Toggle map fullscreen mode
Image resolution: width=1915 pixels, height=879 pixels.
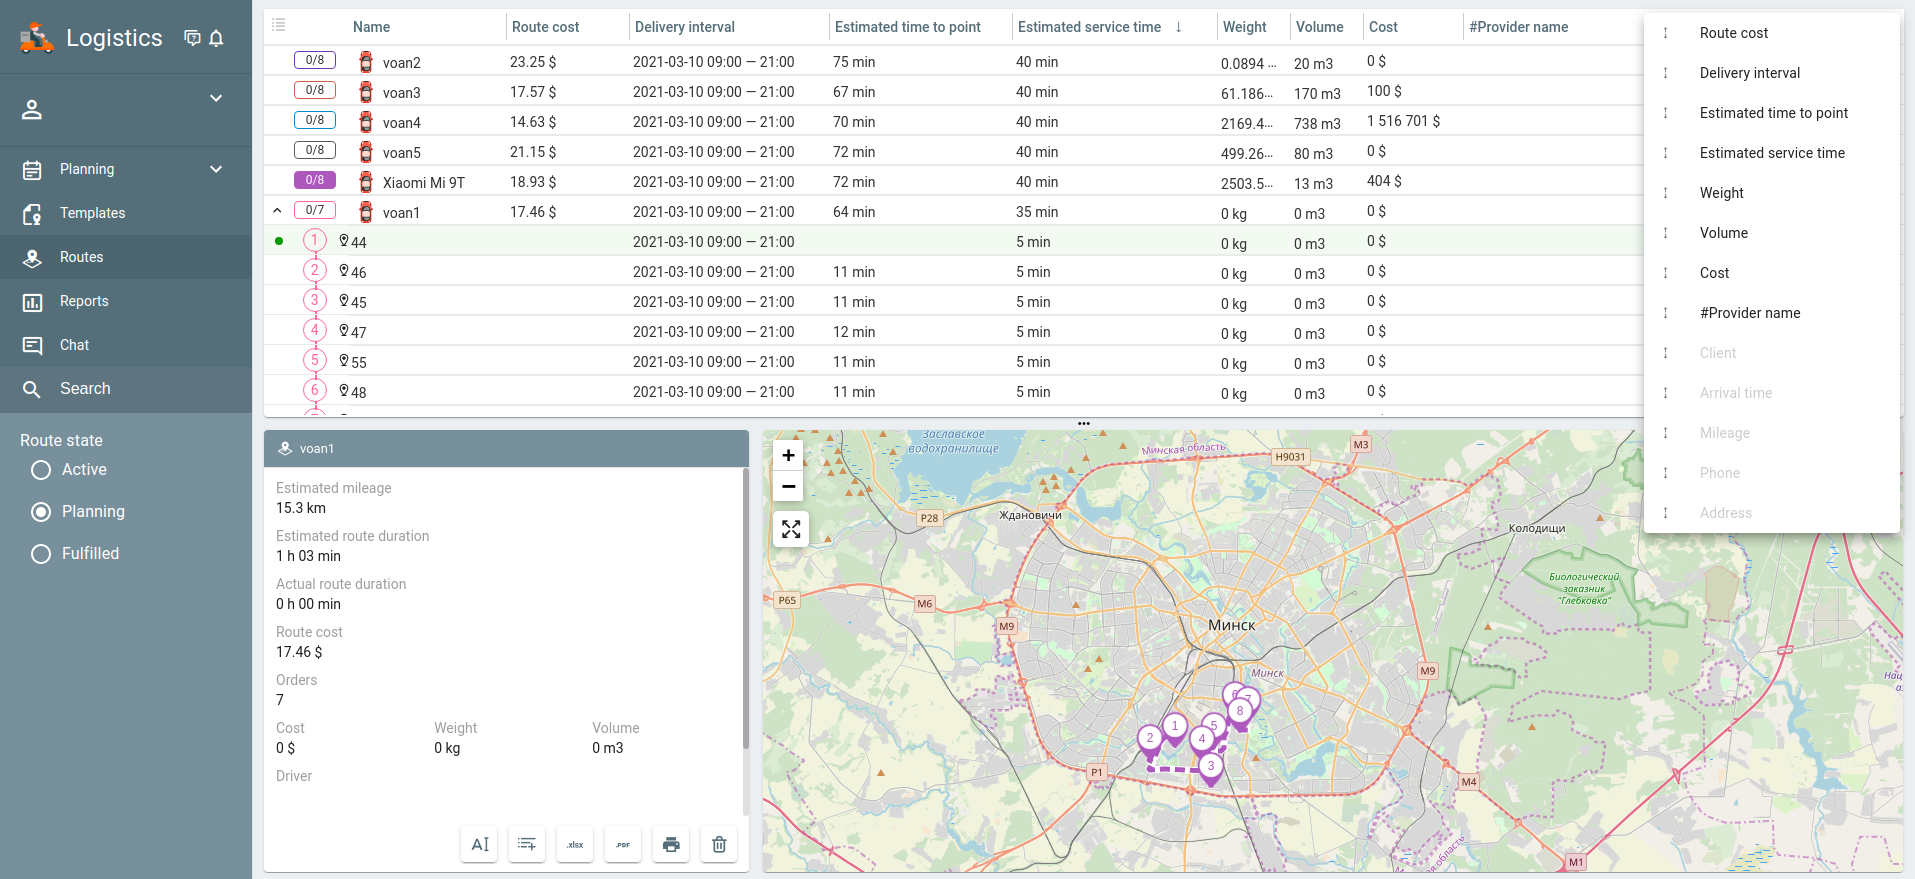coord(790,529)
